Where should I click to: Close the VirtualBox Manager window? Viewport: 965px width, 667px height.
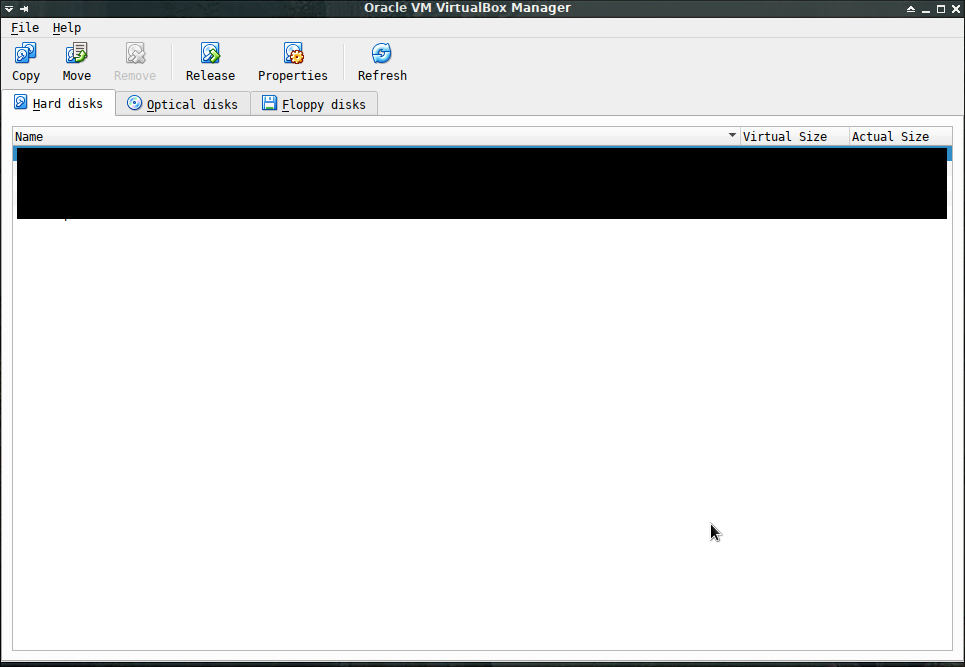(x=956, y=9)
